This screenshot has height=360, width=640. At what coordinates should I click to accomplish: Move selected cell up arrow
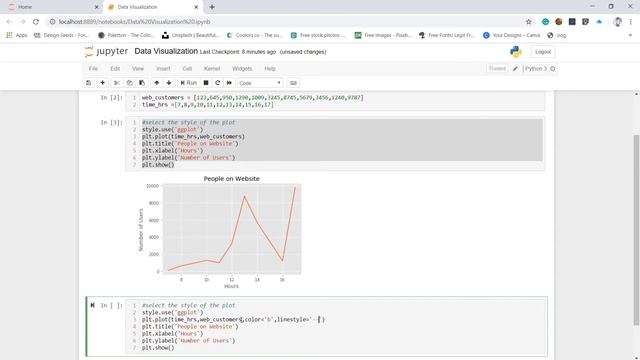pyautogui.click(x=157, y=83)
